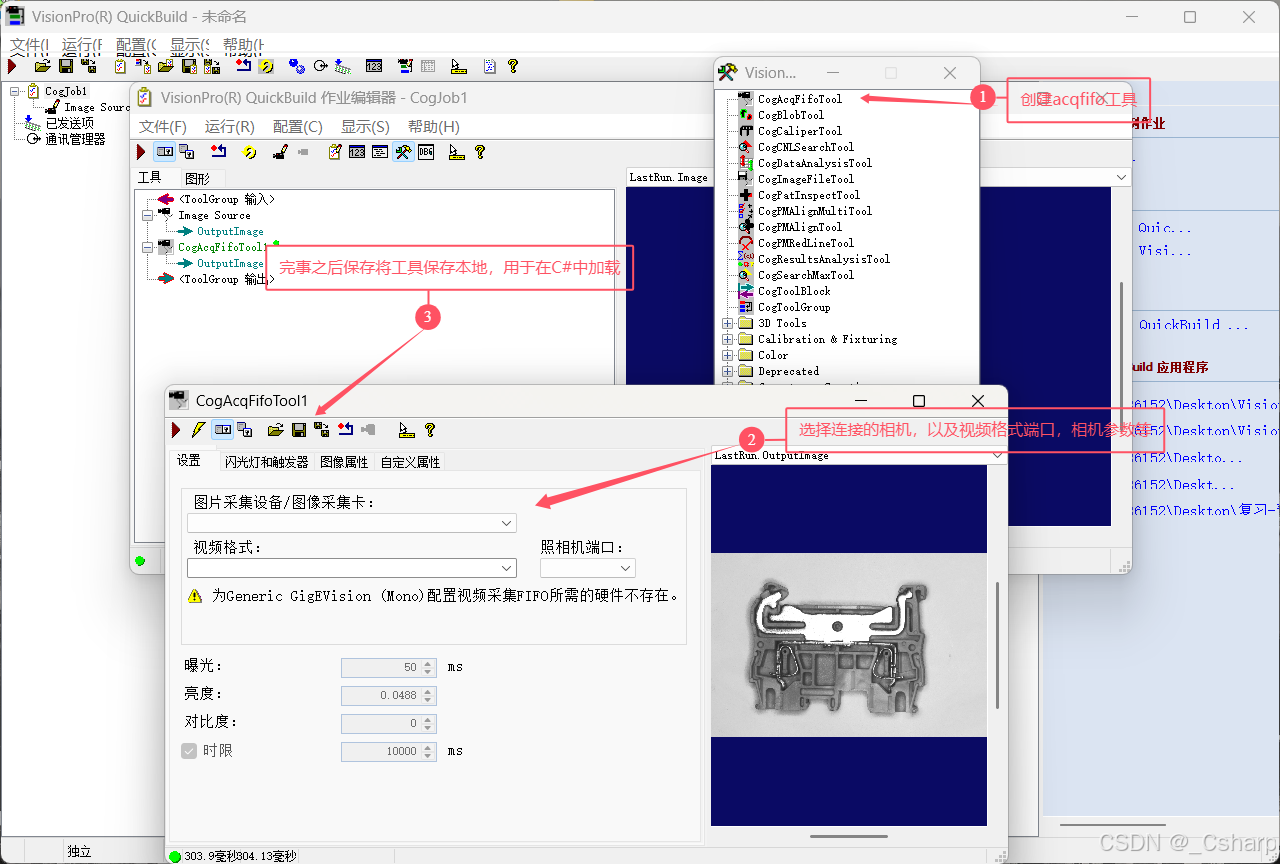
Task: Switch to the 闪光灯和触发器 tab
Action: pos(265,462)
